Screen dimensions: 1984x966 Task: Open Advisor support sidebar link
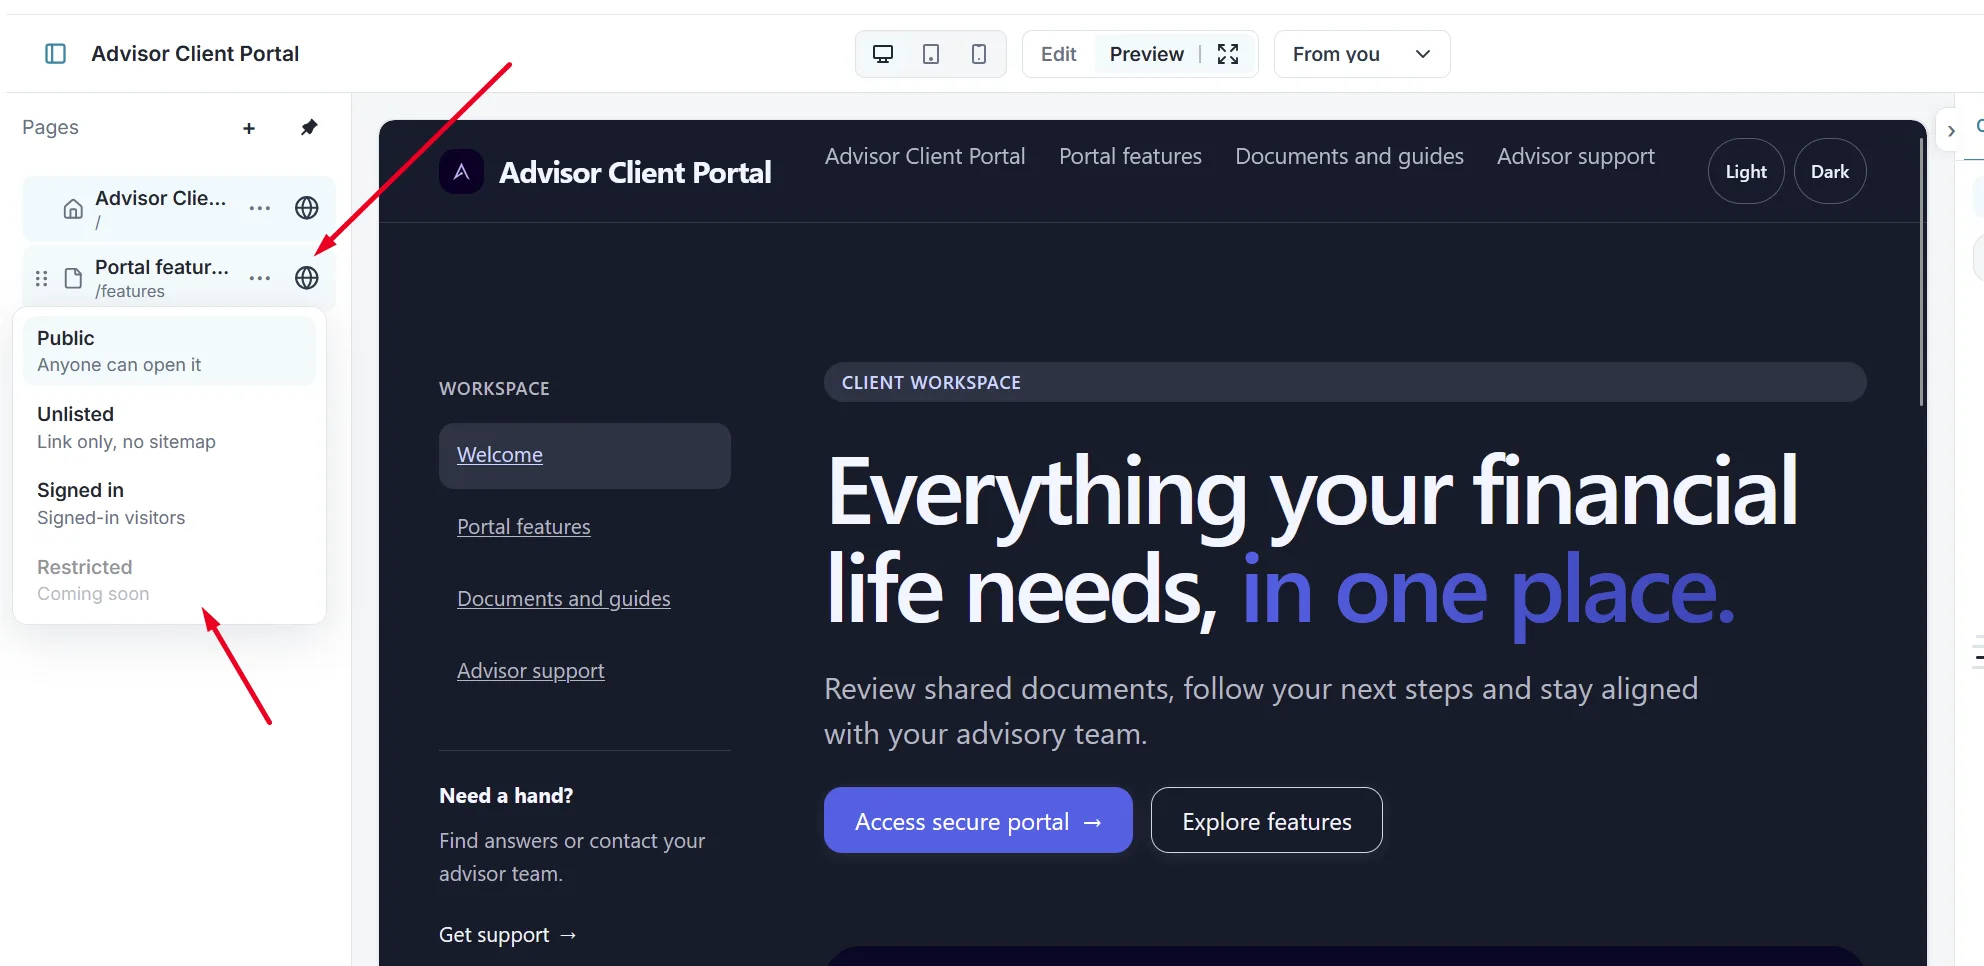coord(531,671)
